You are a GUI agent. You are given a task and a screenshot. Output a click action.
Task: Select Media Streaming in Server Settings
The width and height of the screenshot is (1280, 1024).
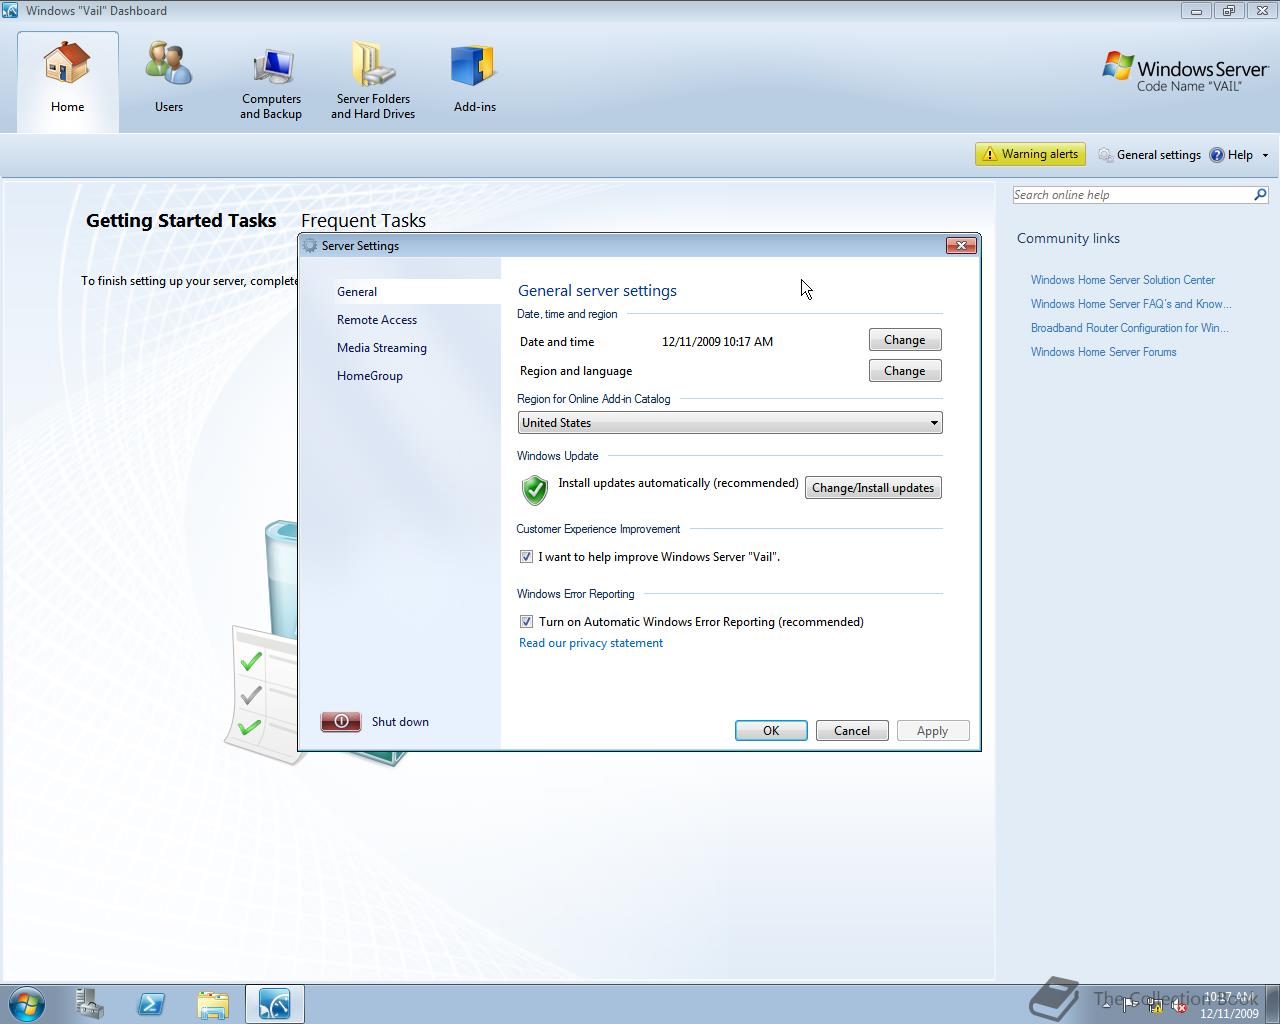click(x=382, y=348)
